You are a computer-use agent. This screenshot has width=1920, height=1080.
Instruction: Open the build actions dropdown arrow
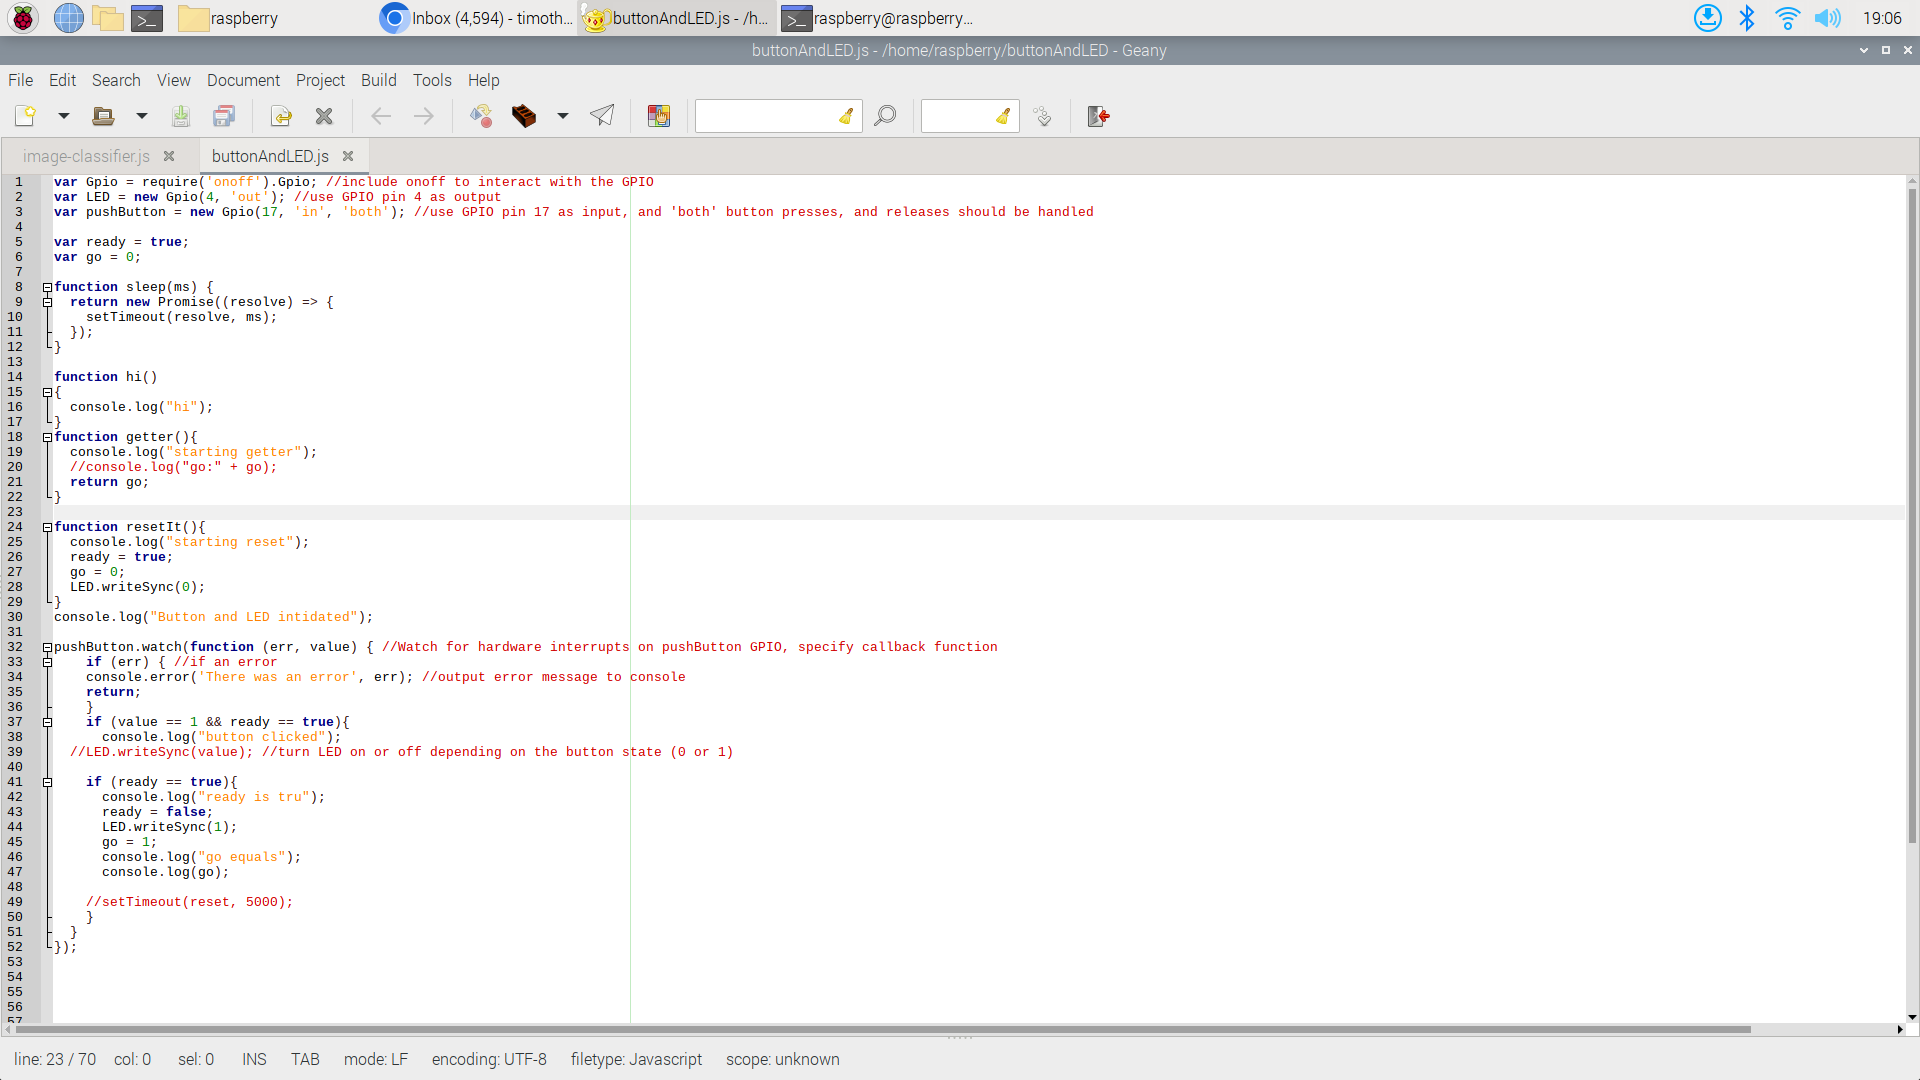[x=563, y=116]
